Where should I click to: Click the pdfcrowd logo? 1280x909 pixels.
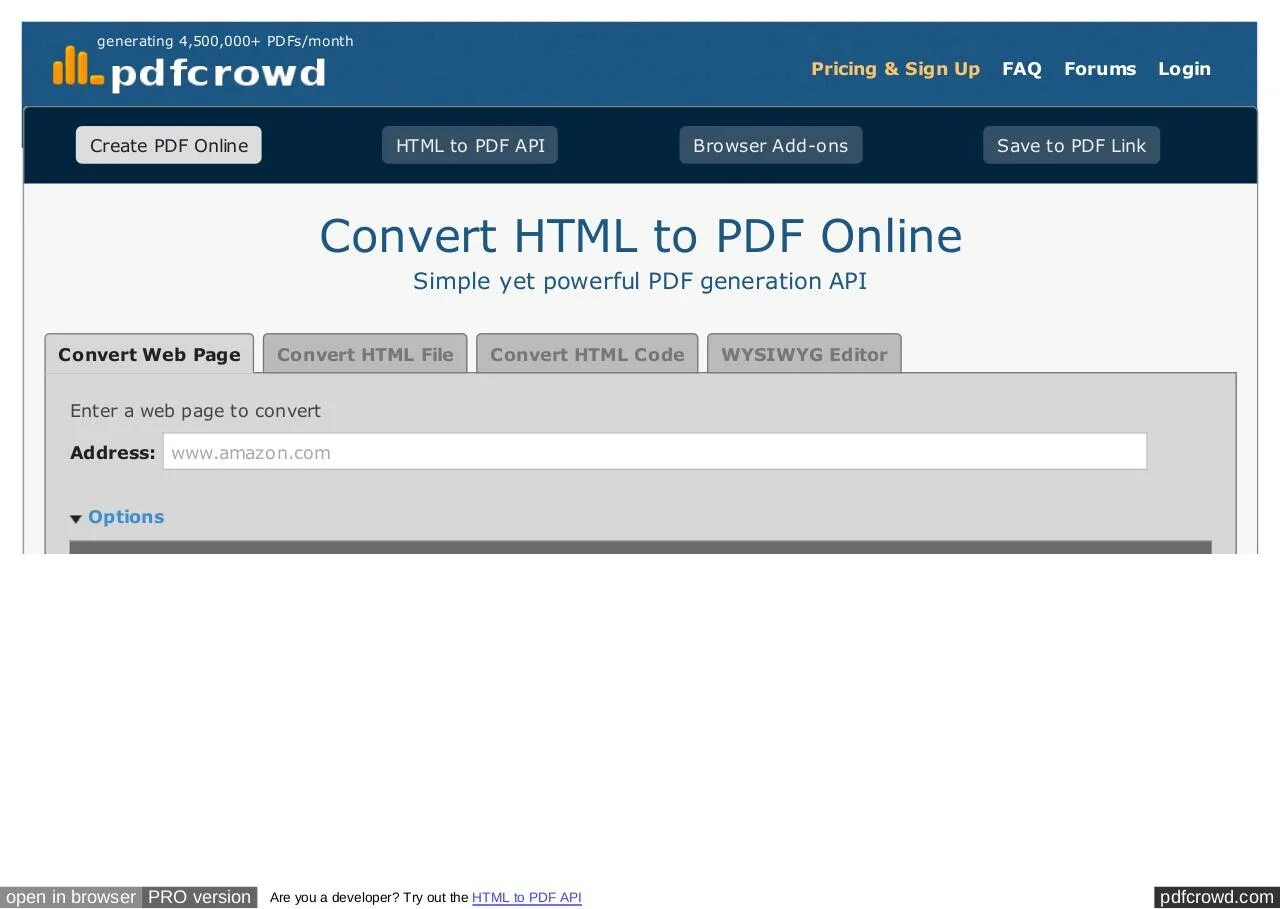[x=189, y=70]
